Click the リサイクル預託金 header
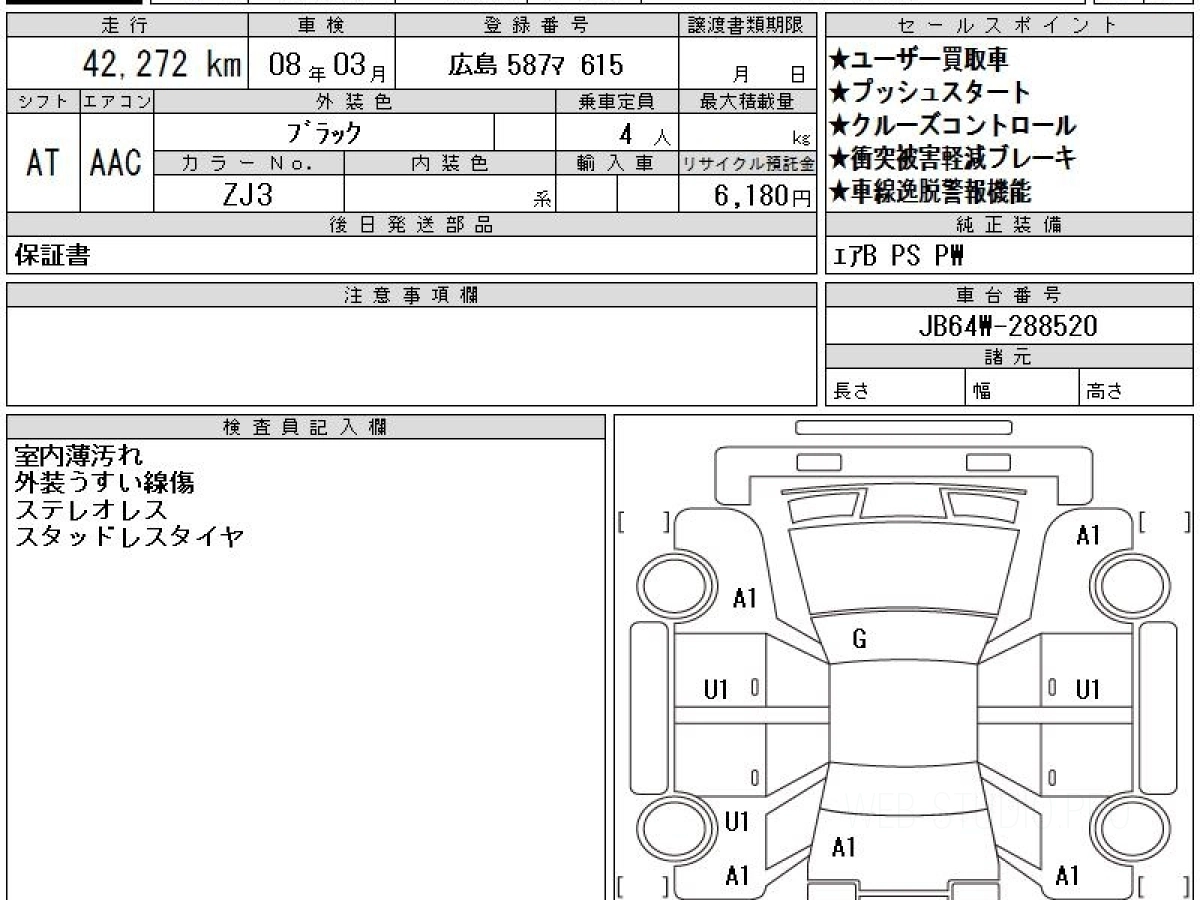The height and width of the screenshot is (900, 1200). pyautogui.click(x=748, y=163)
